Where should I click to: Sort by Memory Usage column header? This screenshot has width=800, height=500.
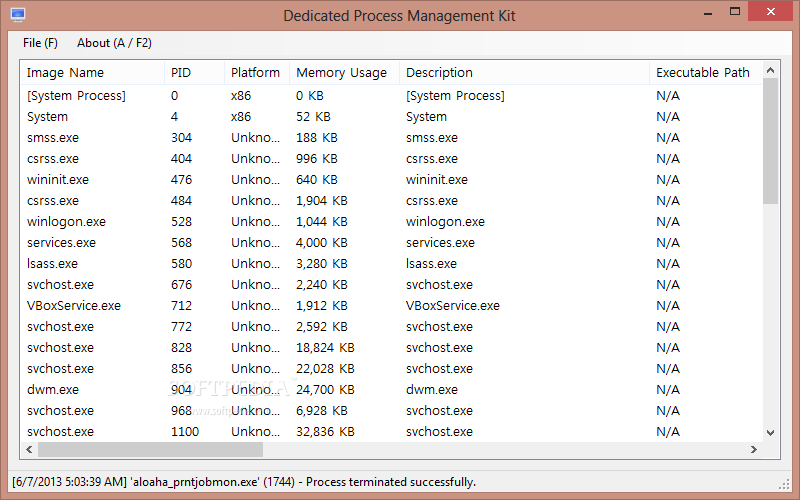coord(344,72)
